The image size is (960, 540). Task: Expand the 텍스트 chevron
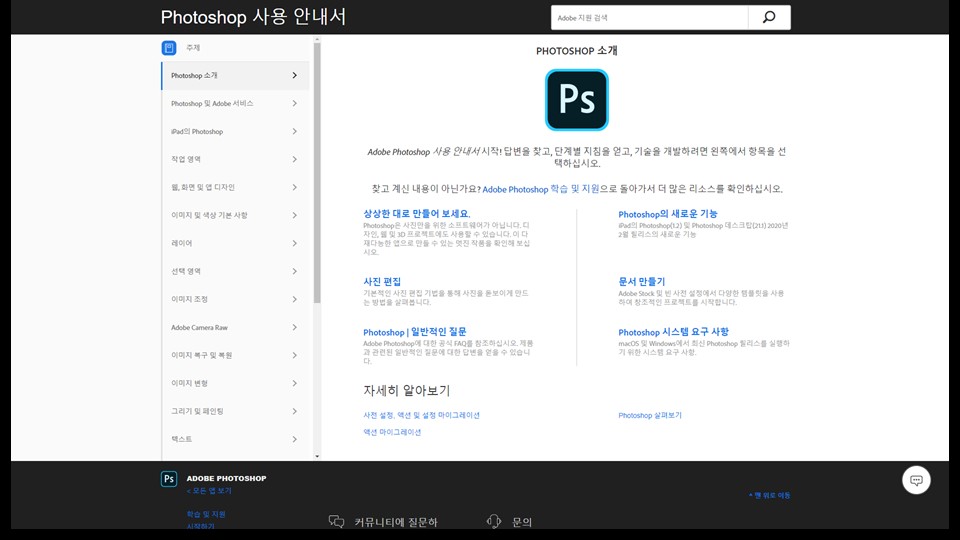pos(294,440)
